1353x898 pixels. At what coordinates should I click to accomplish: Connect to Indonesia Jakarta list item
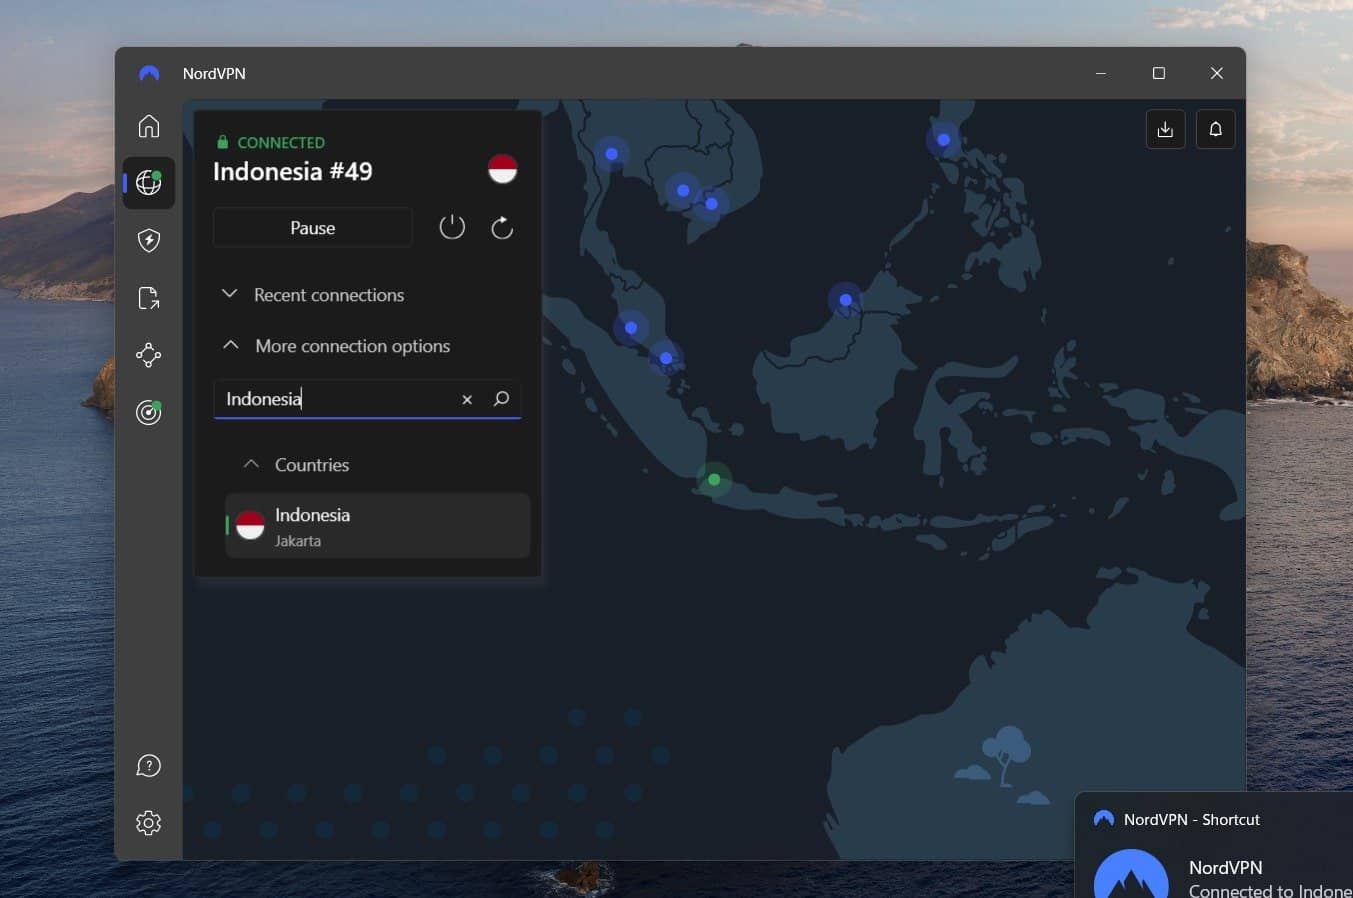click(x=377, y=526)
